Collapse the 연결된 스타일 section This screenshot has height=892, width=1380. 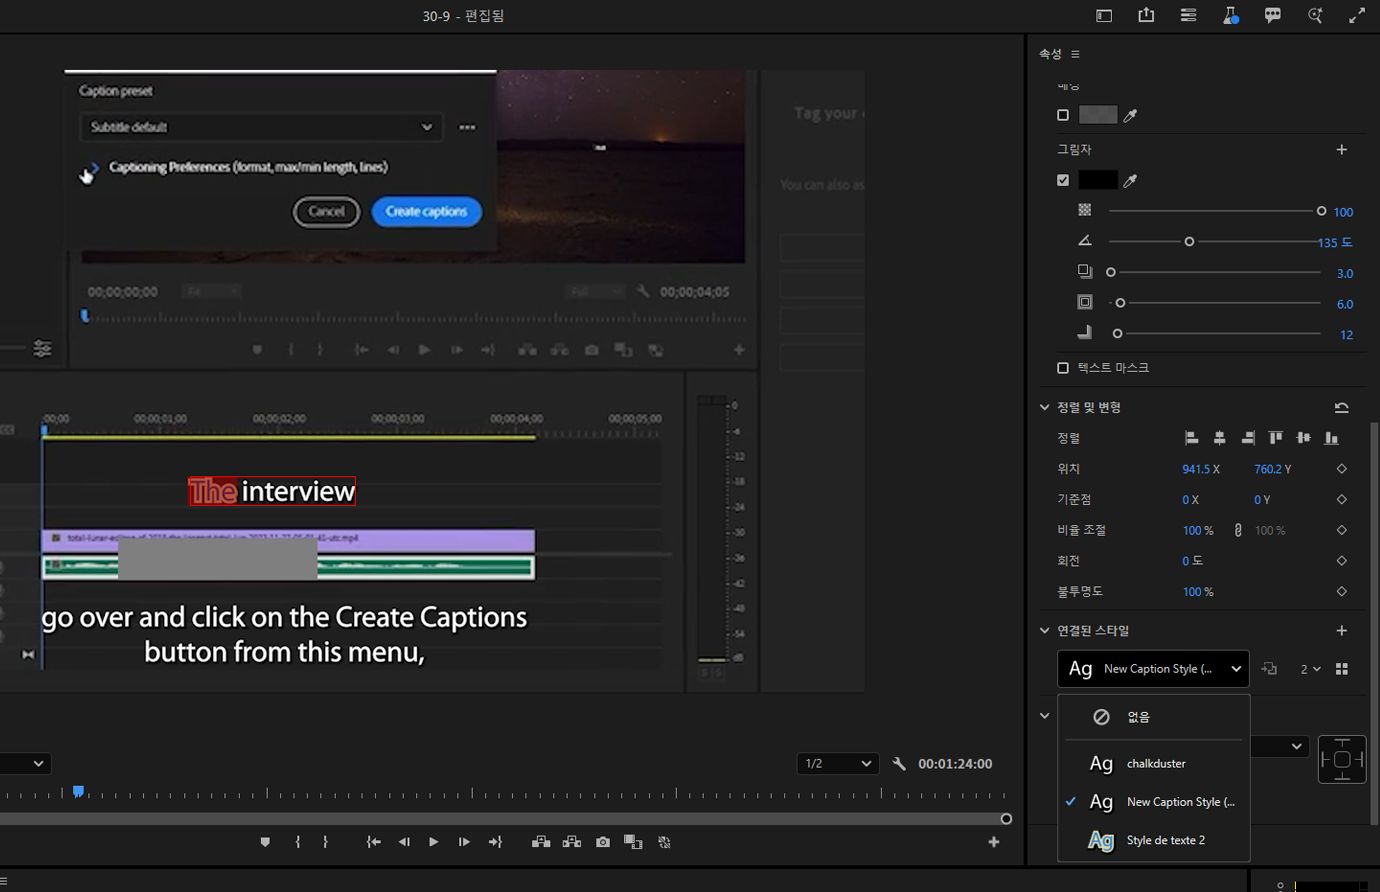tap(1045, 631)
